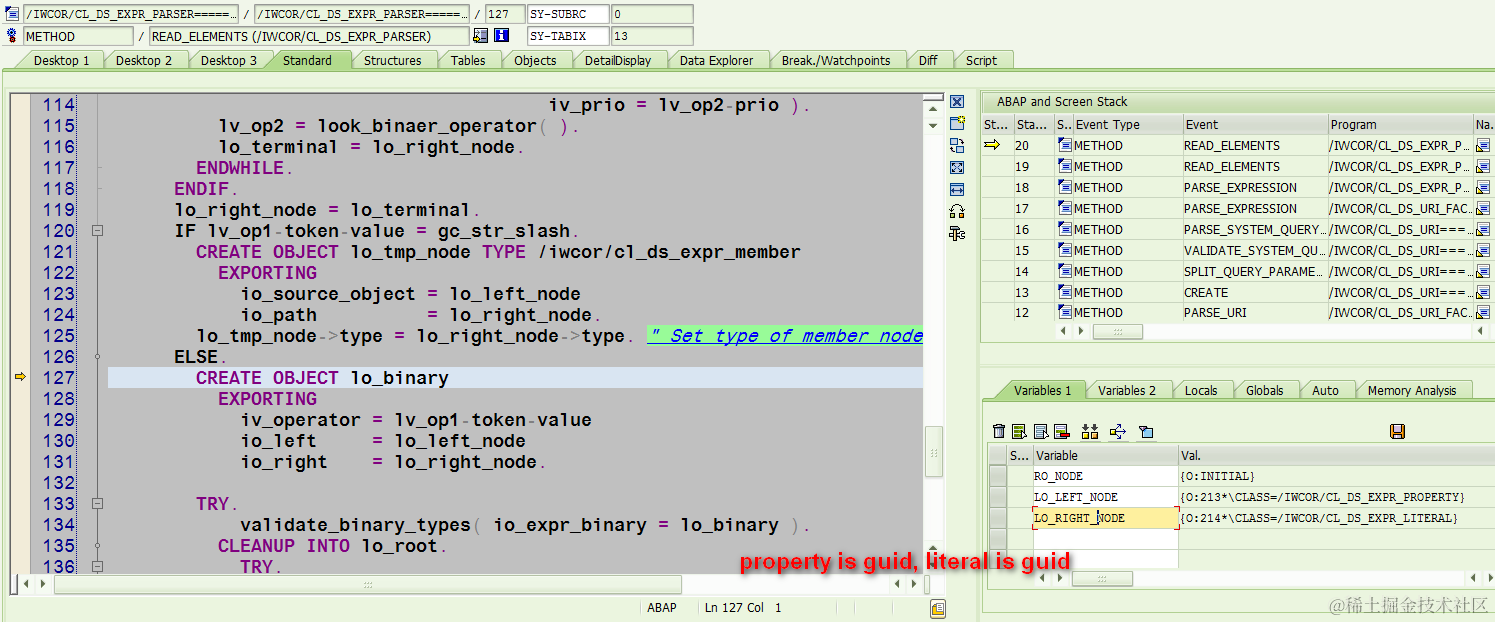The width and height of the screenshot is (1495, 622).
Task: Open the Script tab
Action: pyautogui.click(x=981, y=60)
